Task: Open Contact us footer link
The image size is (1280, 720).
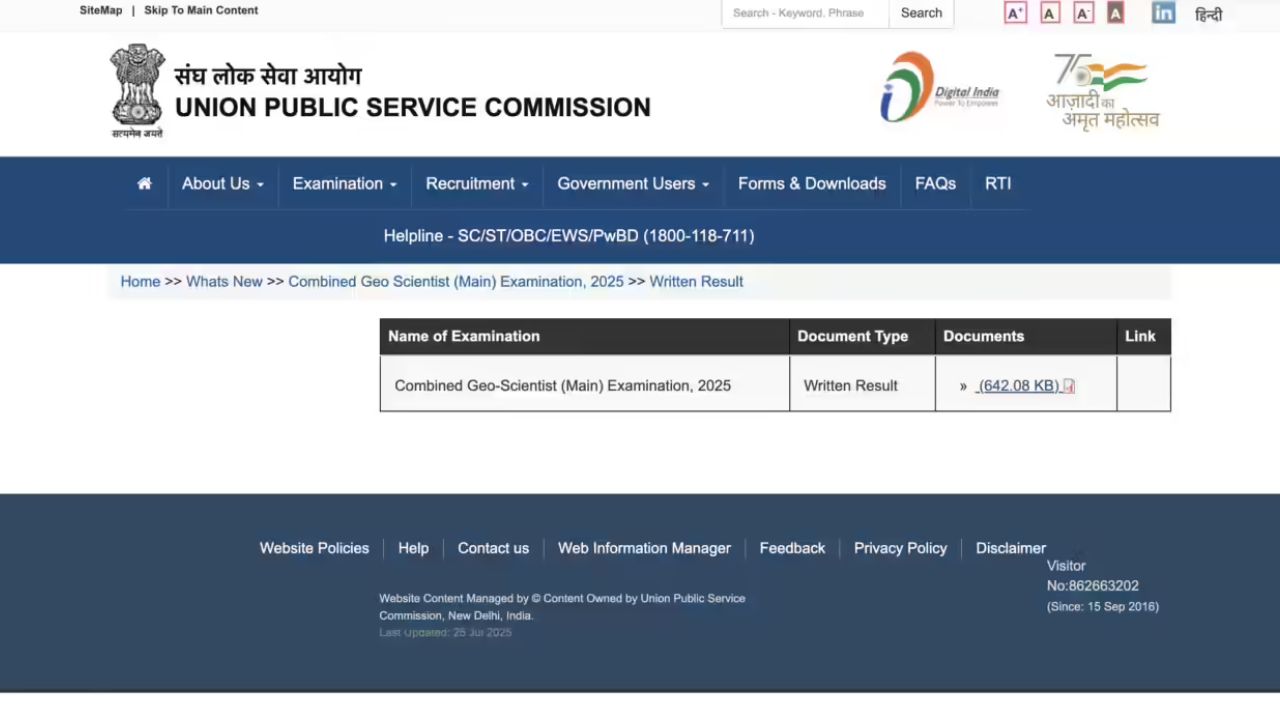Action: point(493,548)
